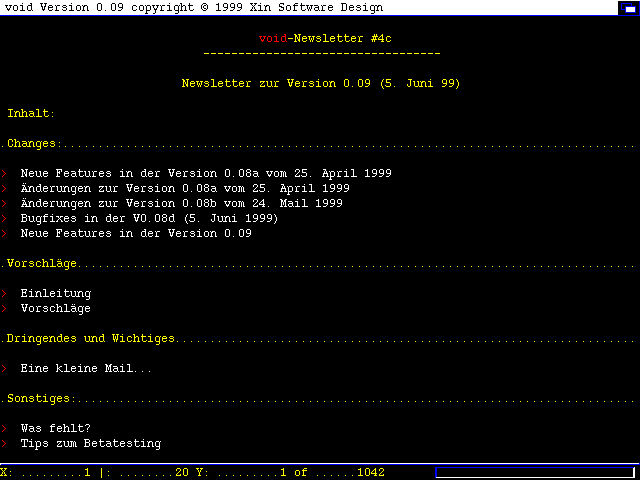Viewport: 640px width, 480px height.
Task: Click the window depth gadget in title bar
Action: coord(625,7)
